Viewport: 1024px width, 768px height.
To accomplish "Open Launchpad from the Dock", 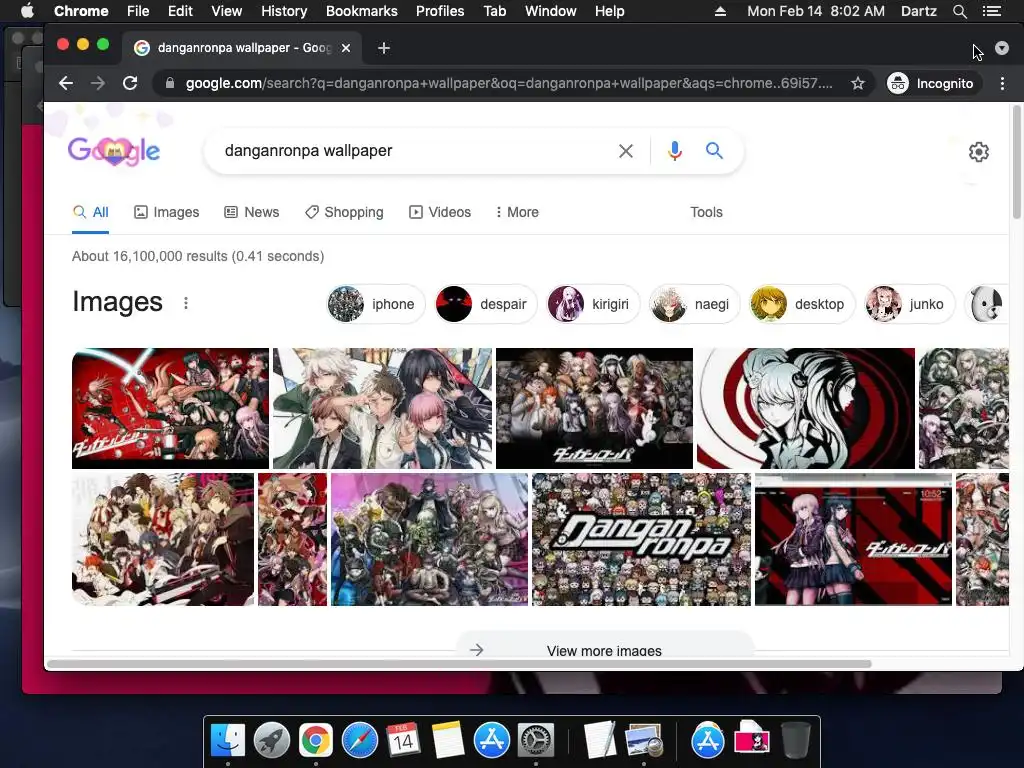I will (272, 741).
